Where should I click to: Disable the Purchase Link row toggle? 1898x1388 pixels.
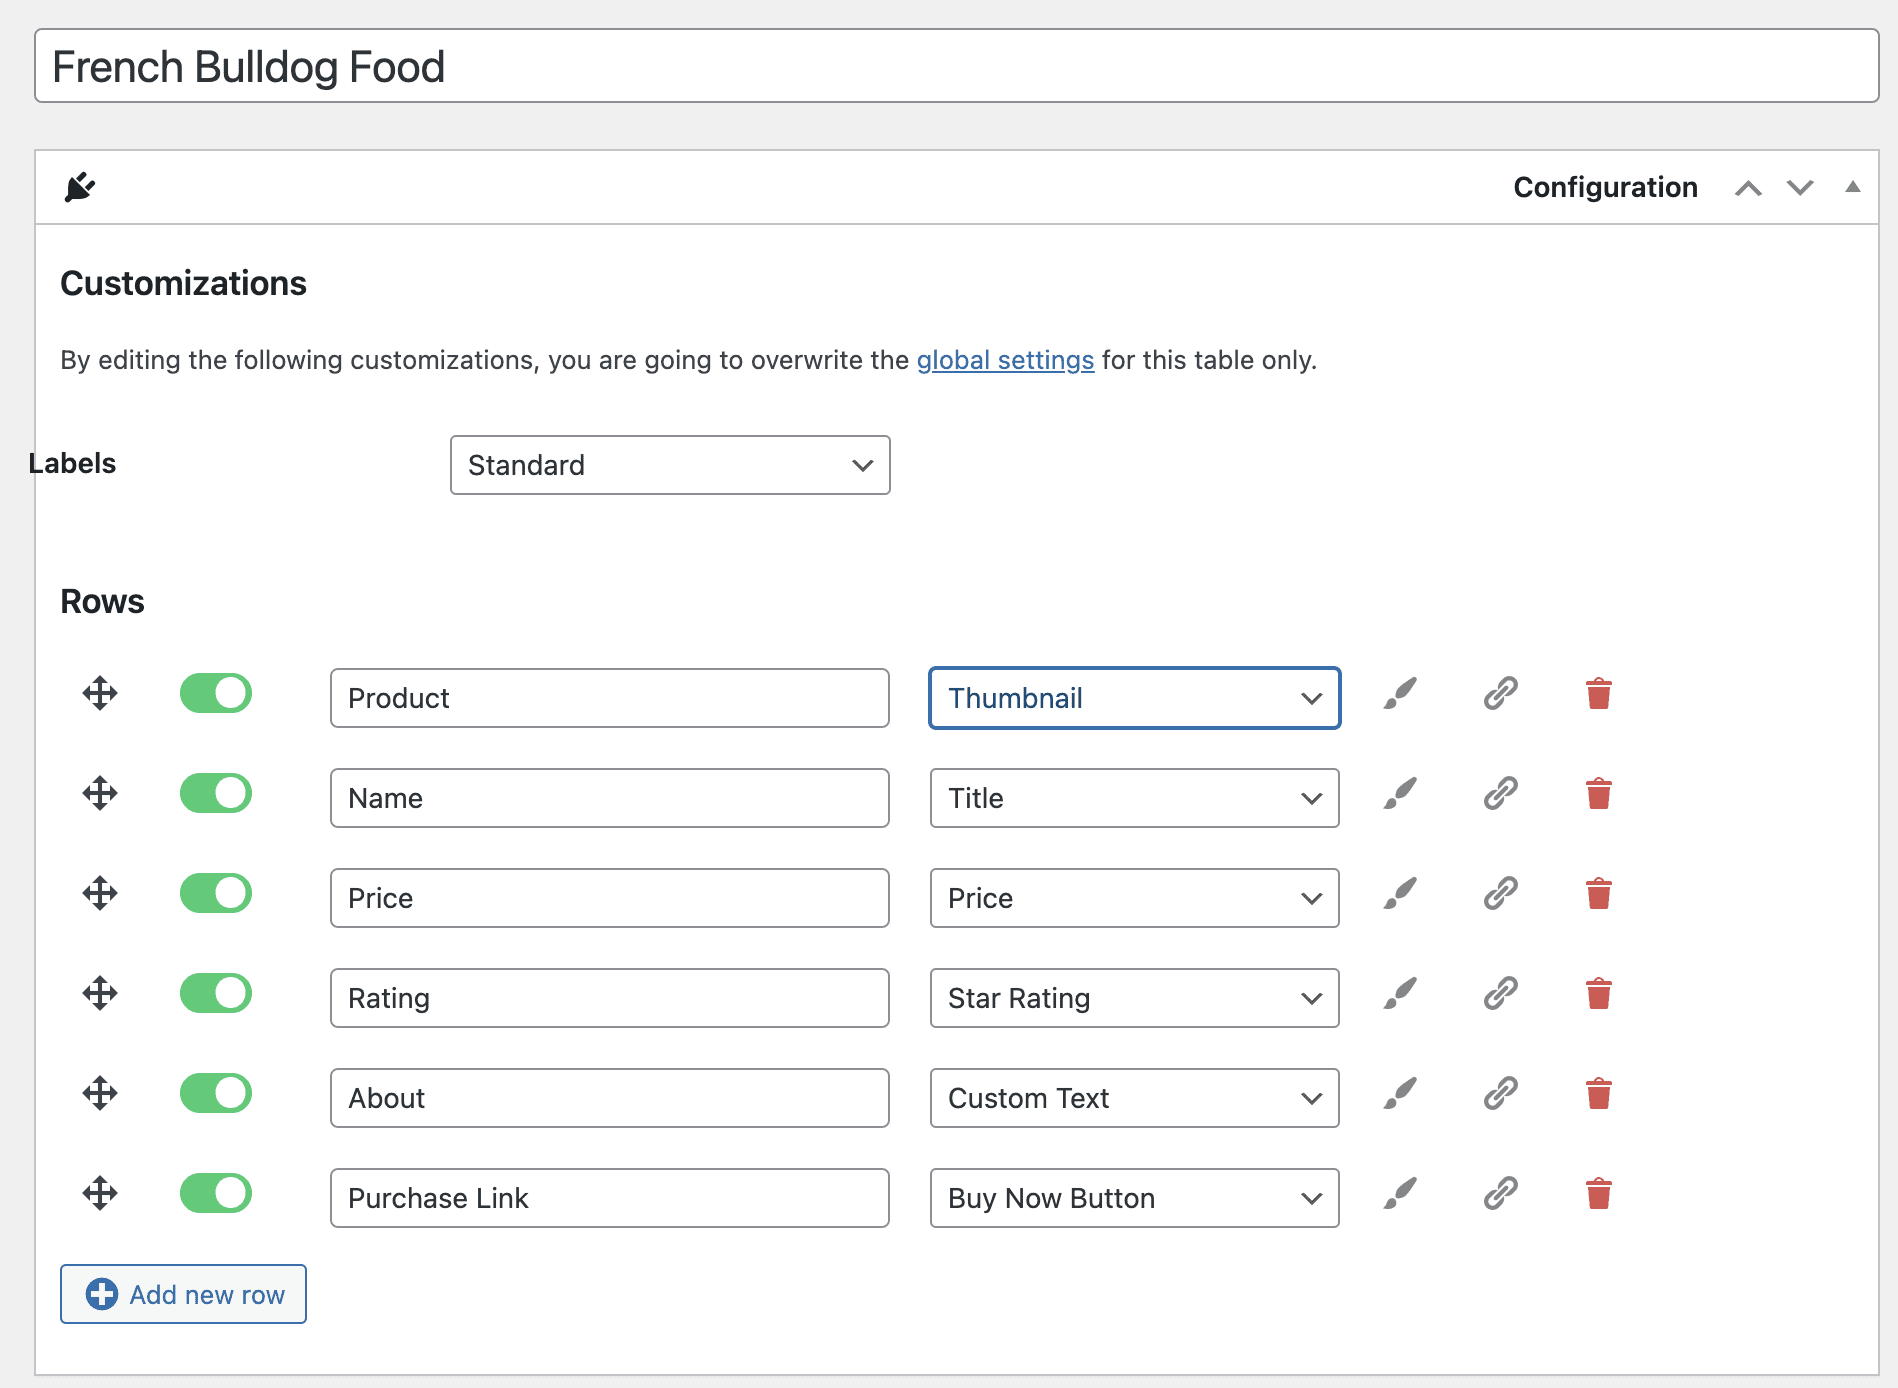(x=215, y=1192)
